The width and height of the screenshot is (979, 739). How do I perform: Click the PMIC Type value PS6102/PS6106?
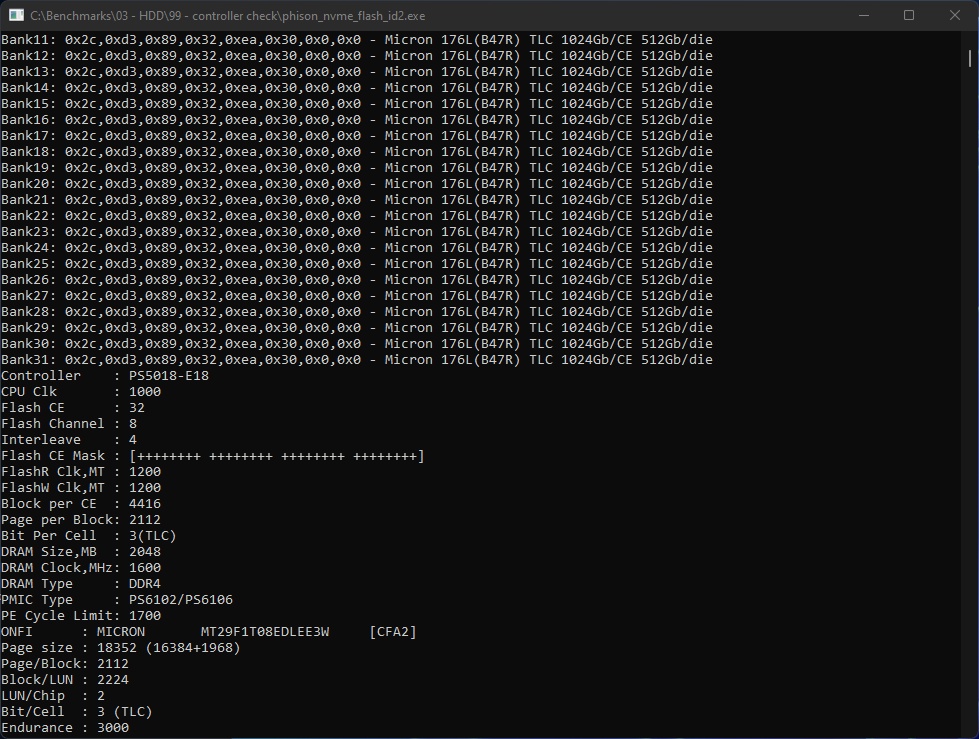pyautogui.click(x=181, y=600)
